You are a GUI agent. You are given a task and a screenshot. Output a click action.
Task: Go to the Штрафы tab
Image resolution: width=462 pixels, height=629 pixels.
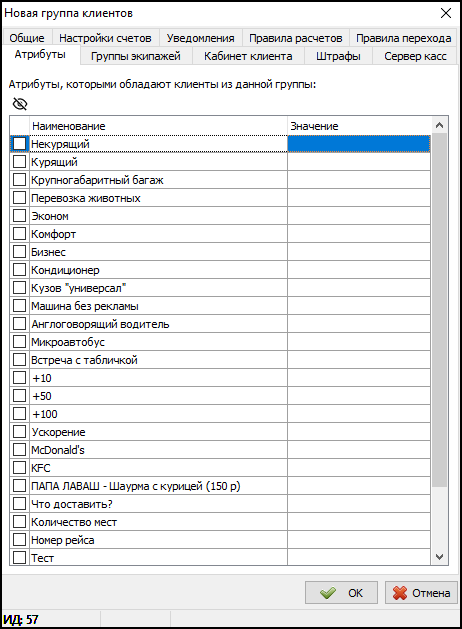338,56
